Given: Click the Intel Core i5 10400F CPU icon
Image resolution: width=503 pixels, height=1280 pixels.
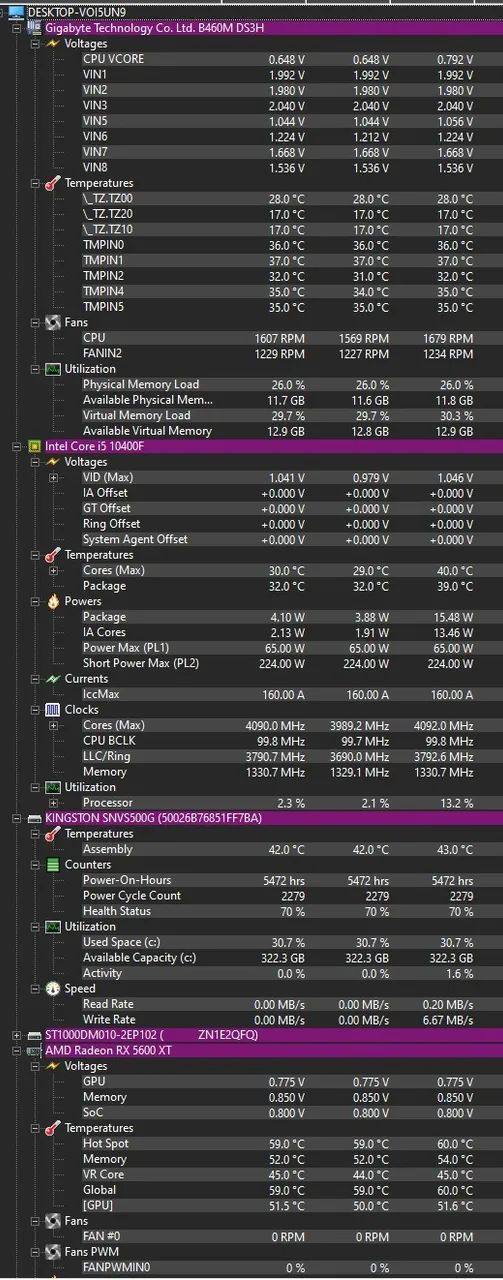Looking at the screenshot, I should 33,446.
